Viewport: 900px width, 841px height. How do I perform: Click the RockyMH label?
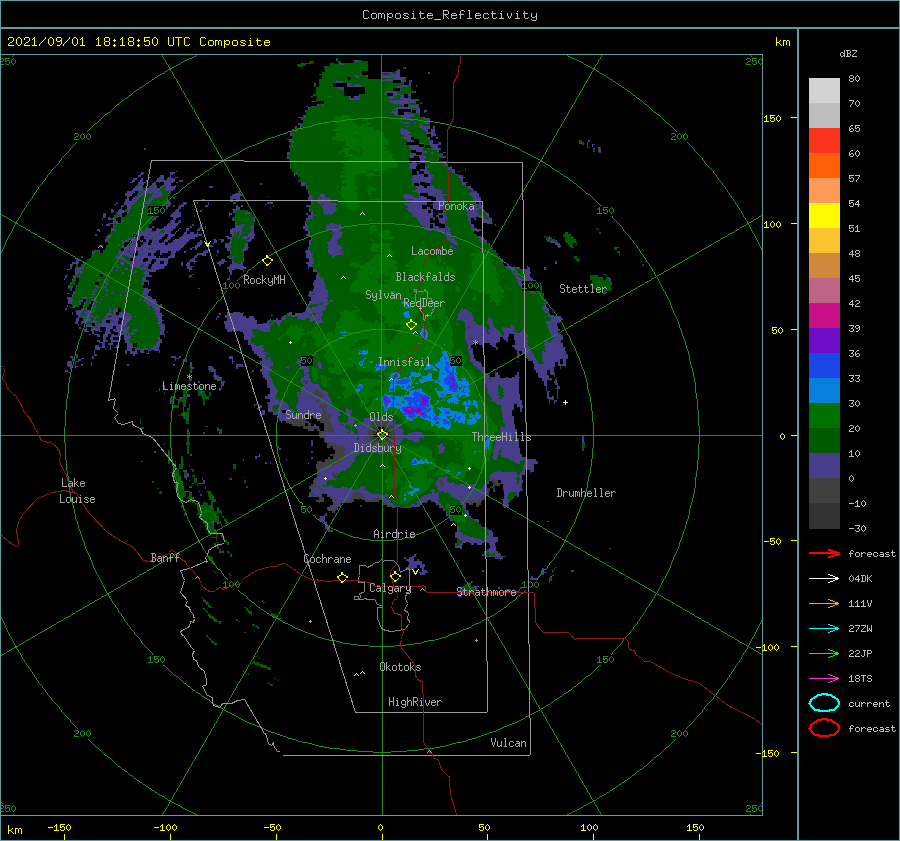(264, 280)
